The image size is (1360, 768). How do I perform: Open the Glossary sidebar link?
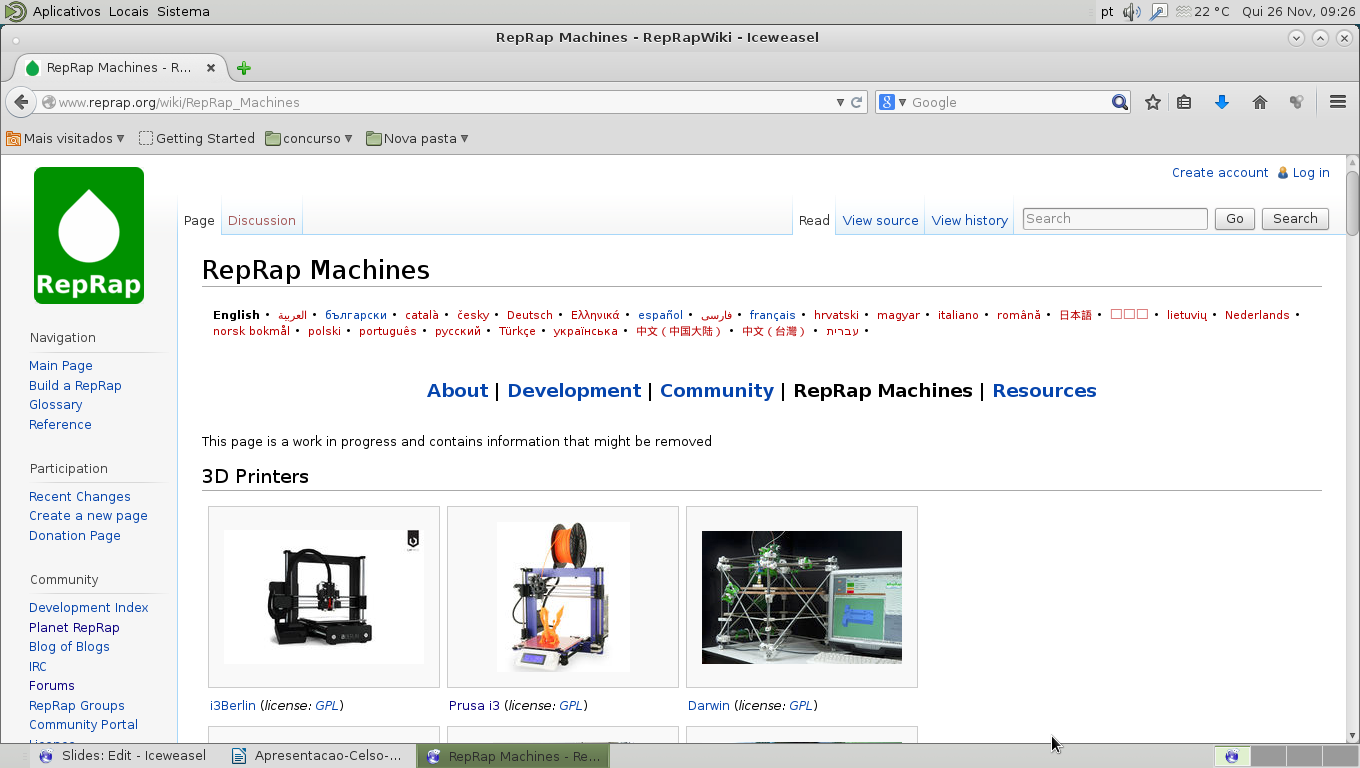(56, 405)
